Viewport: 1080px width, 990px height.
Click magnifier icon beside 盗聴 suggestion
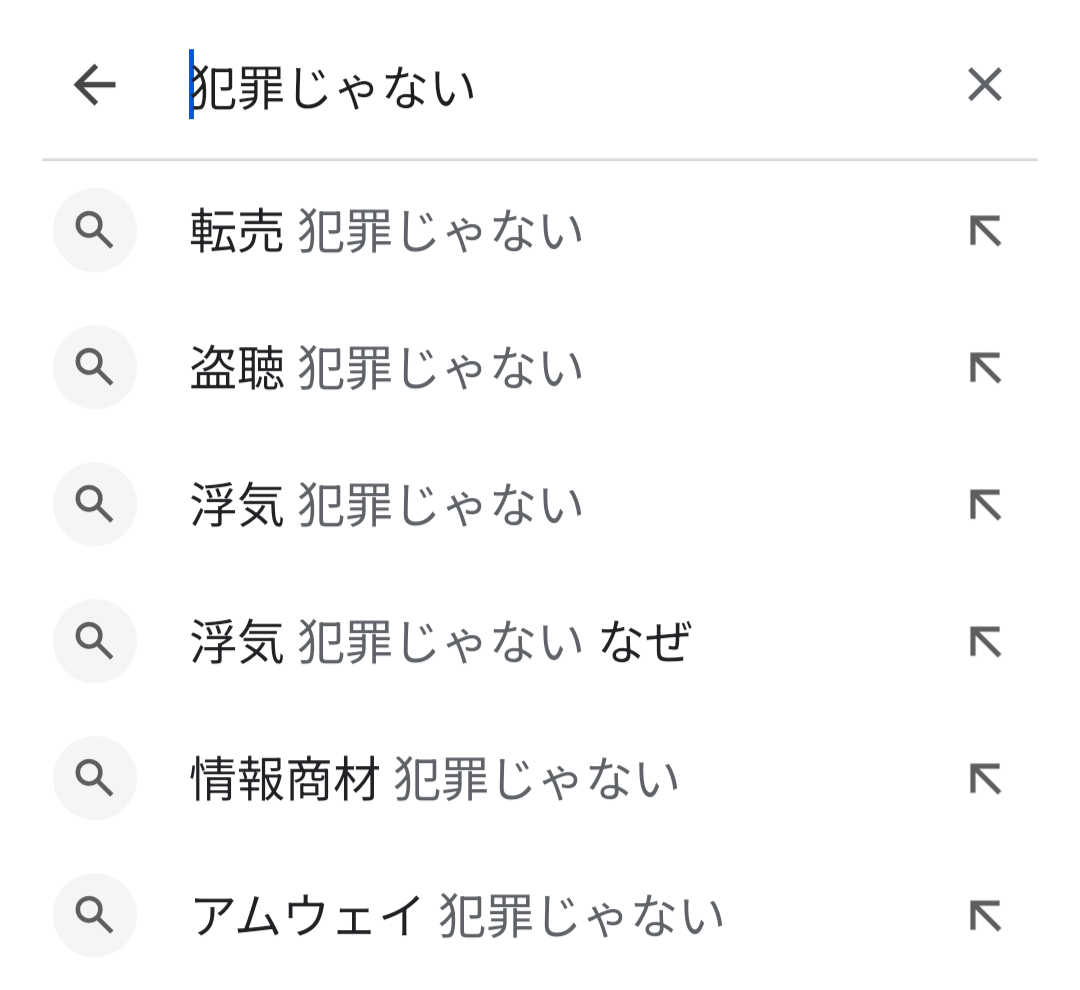click(x=95, y=368)
